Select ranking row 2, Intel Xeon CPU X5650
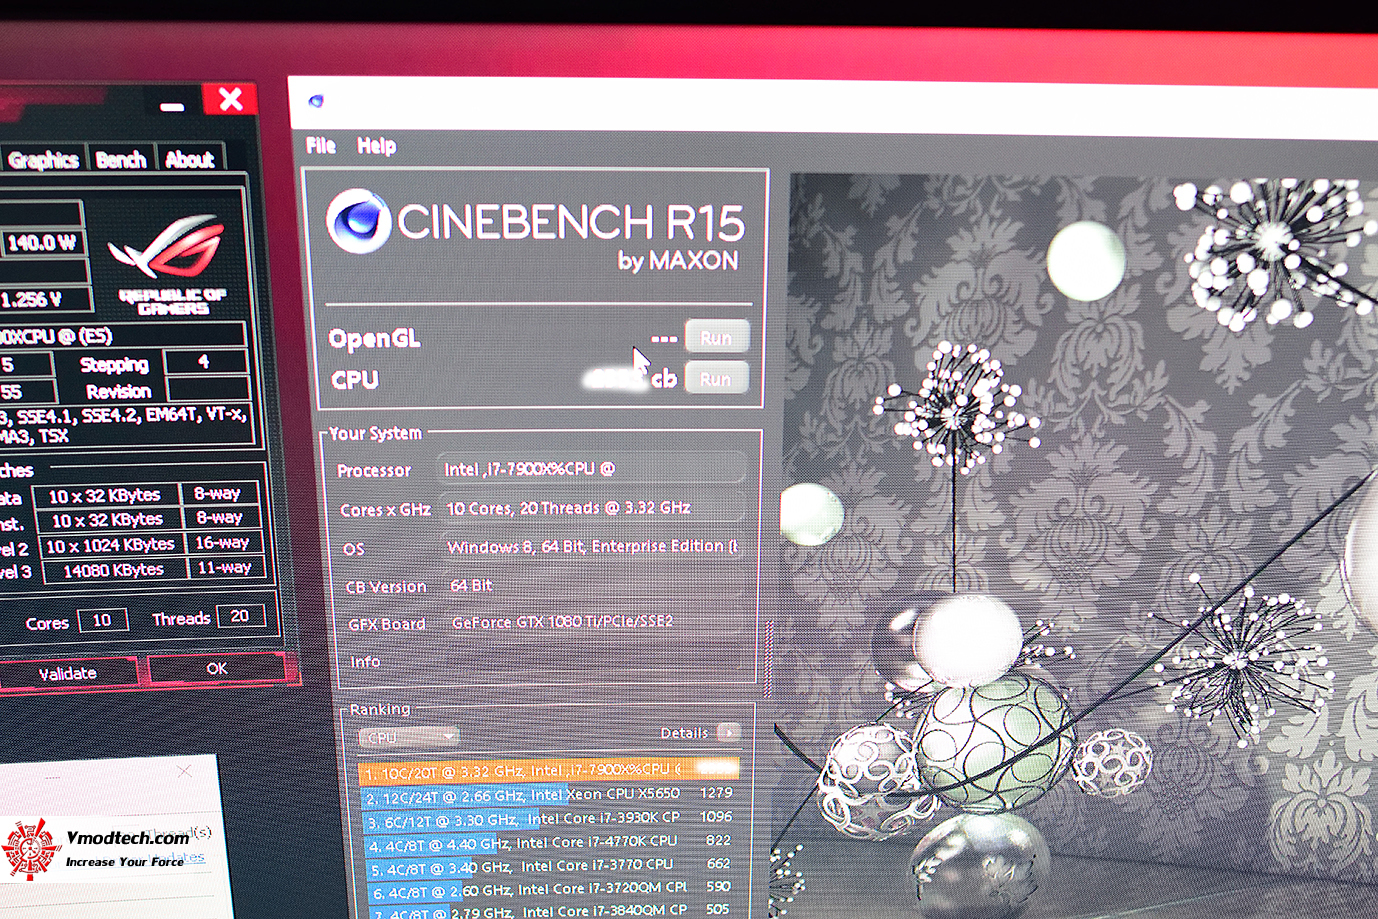 coord(548,795)
